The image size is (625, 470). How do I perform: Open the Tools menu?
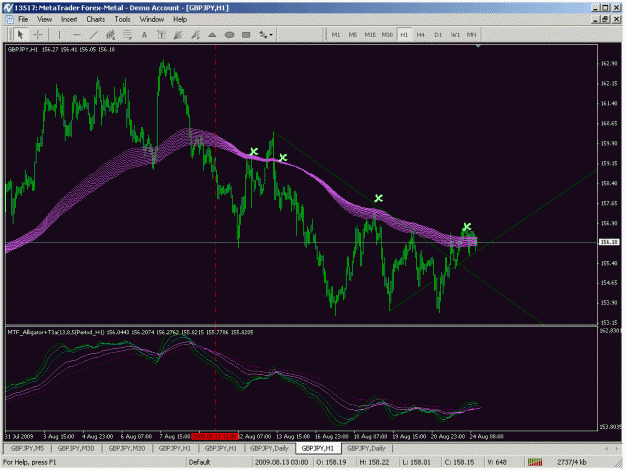(x=122, y=19)
